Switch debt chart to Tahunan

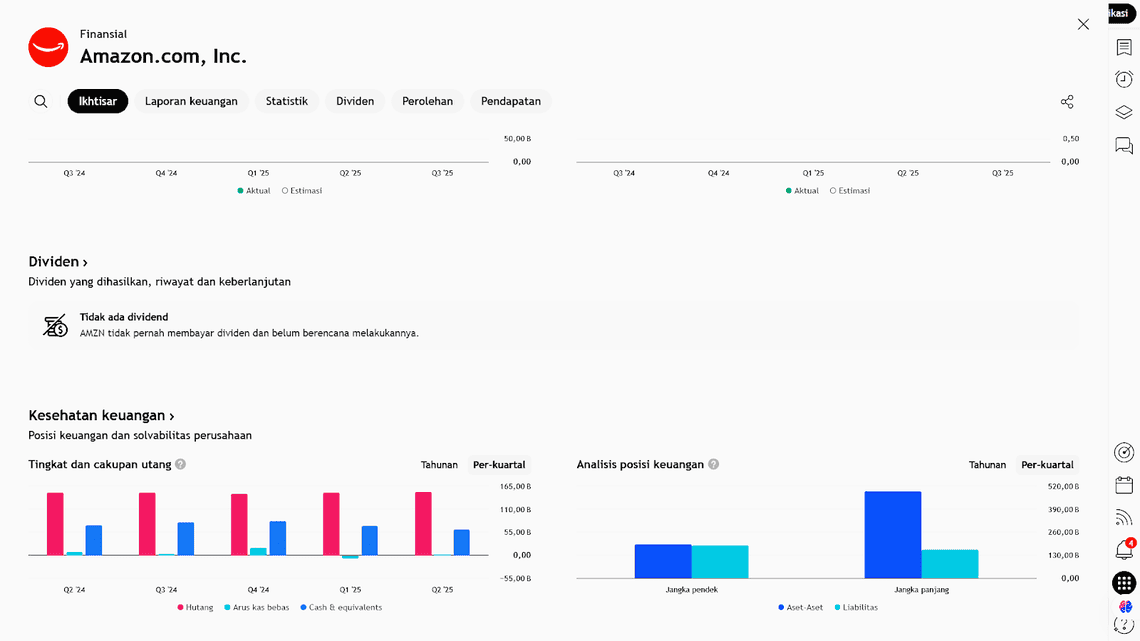pos(439,465)
